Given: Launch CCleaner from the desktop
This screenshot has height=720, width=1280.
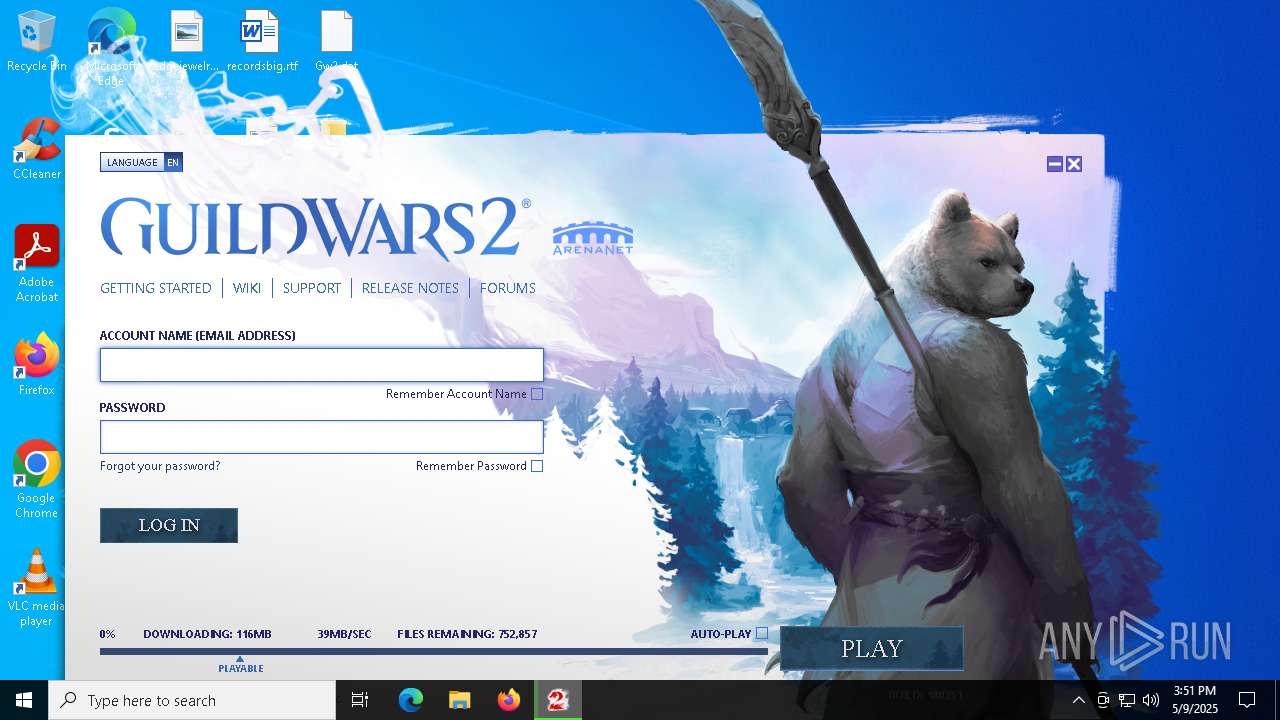Looking at the screenshot, I should pyautogui.click(x=37, y=150).
